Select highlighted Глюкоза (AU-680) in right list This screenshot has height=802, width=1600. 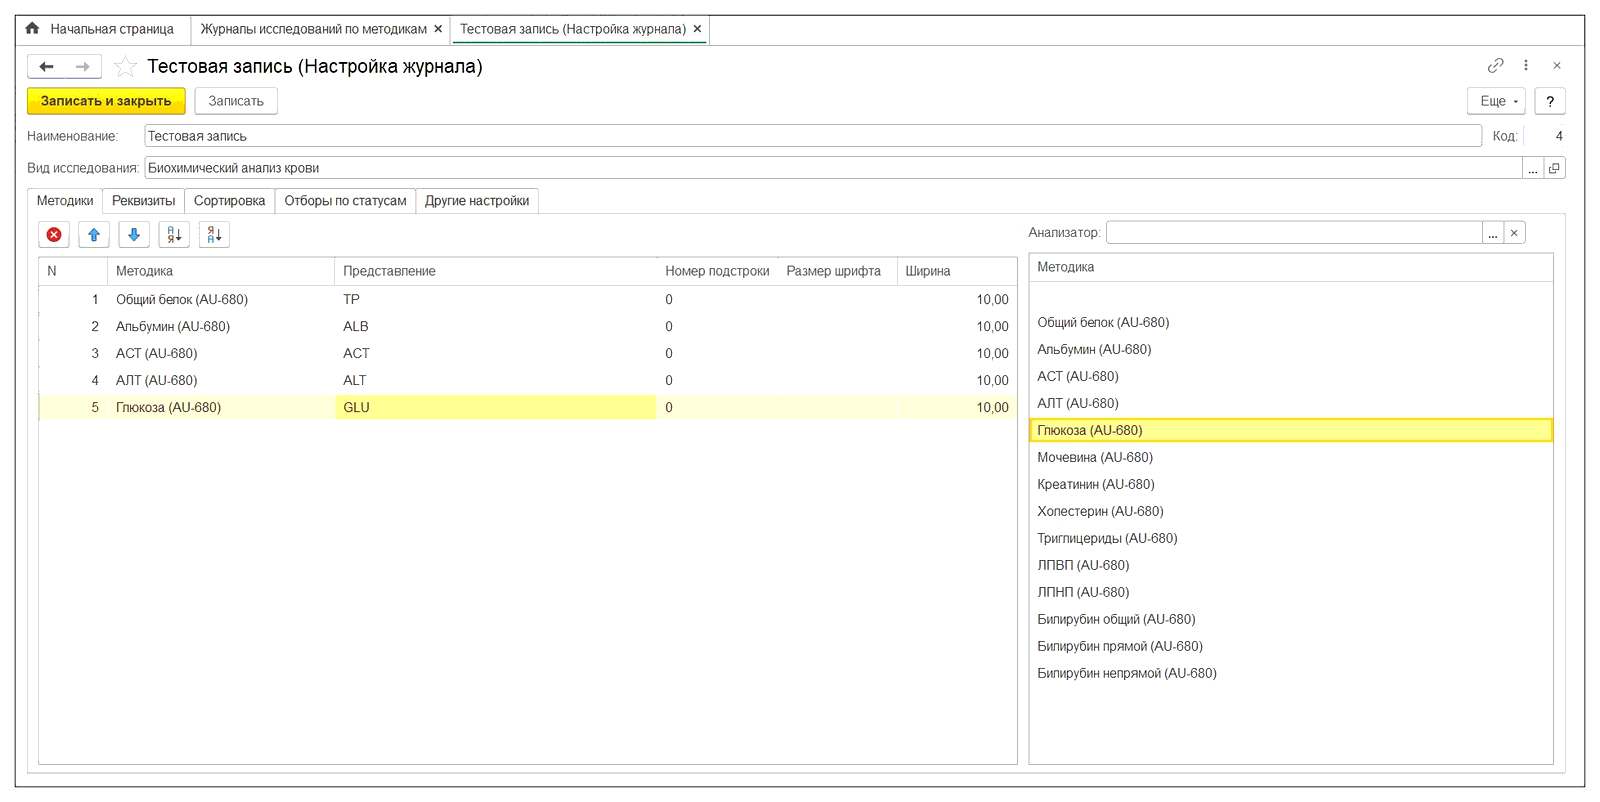click(x=1291, y=431)
